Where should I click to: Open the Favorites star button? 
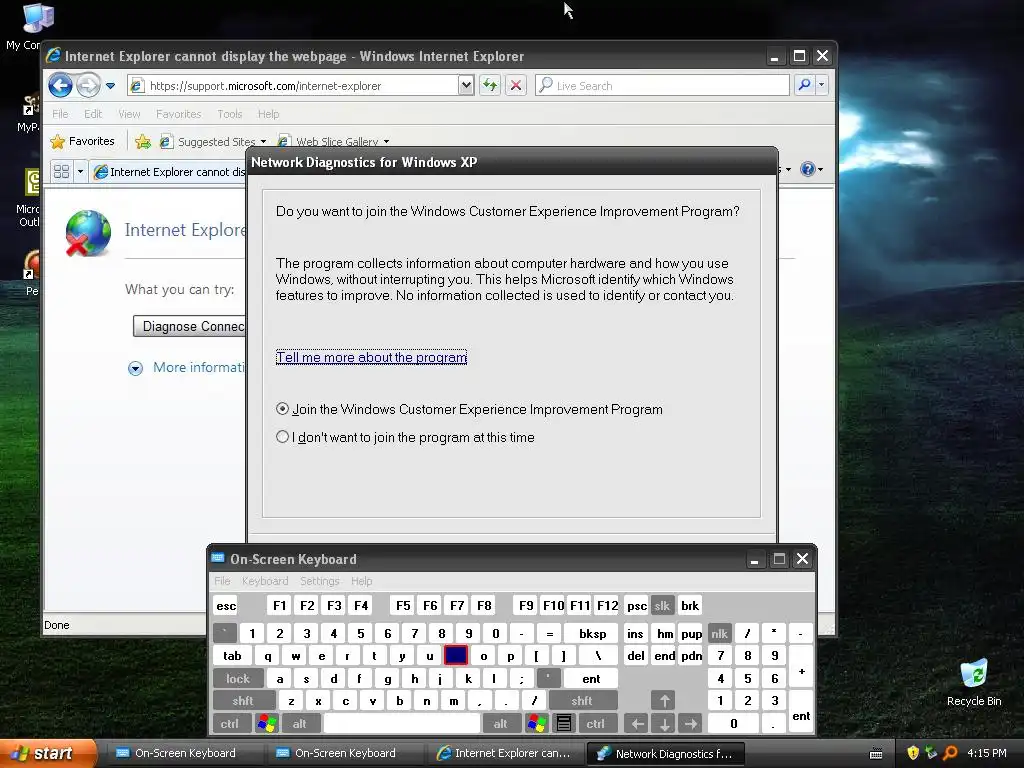click(x=82, y=141)
